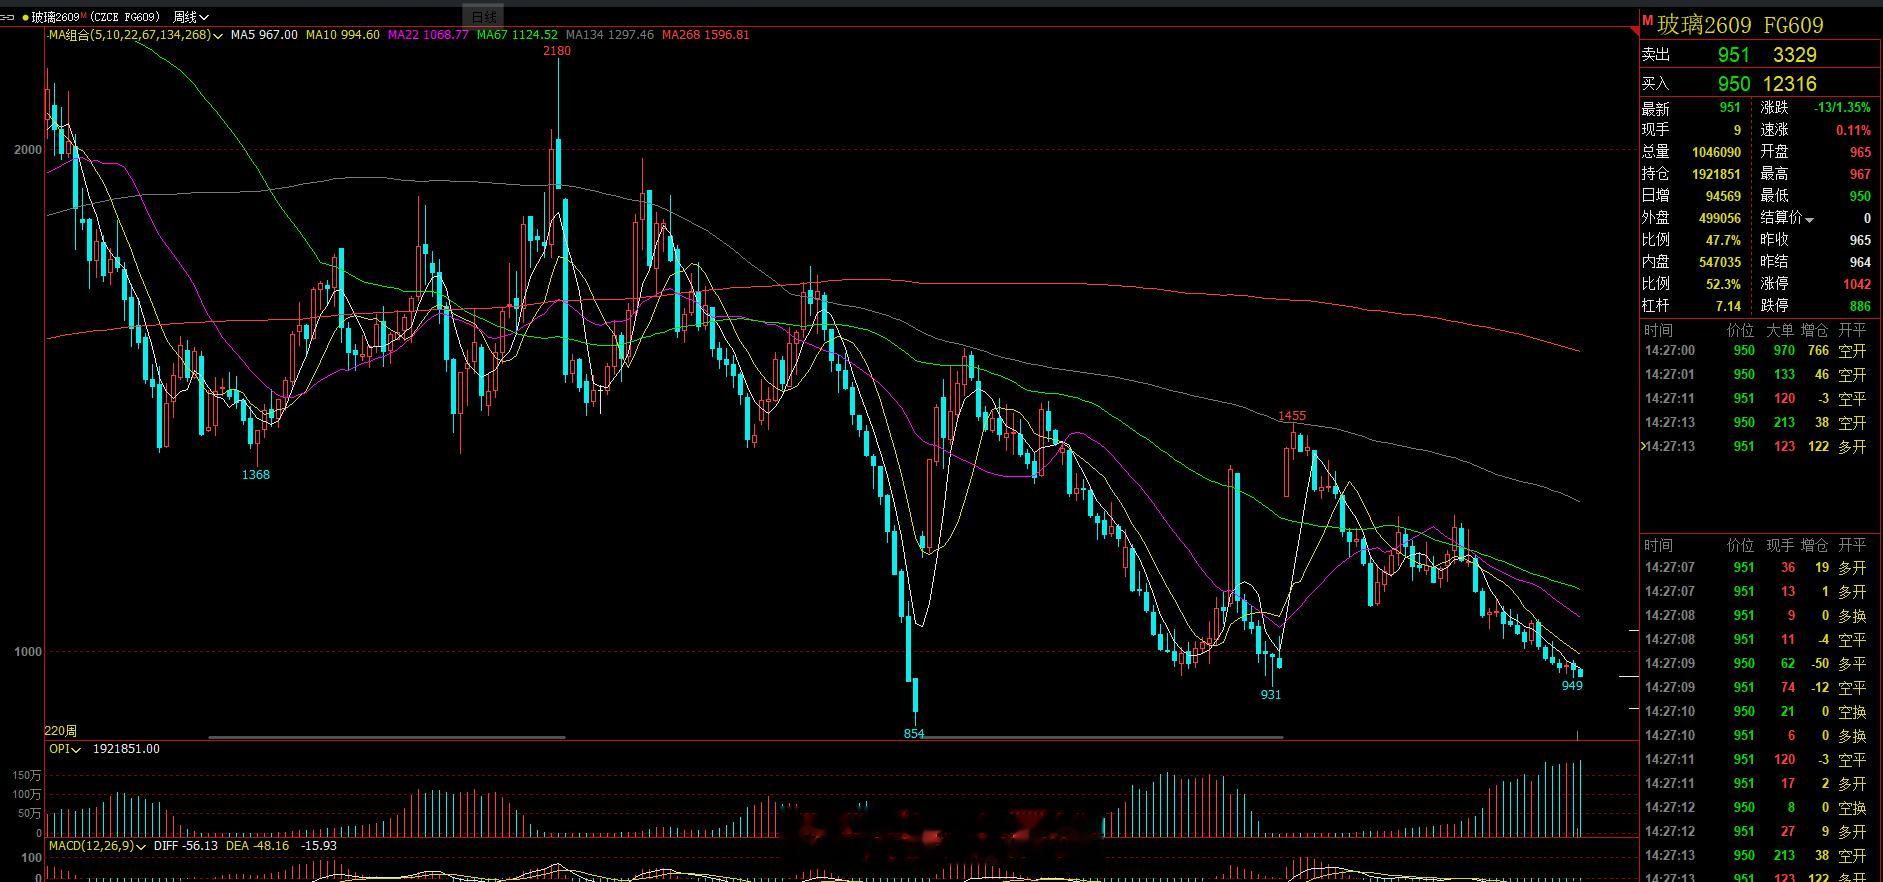Click the MA22 1068.77 label

(427, 35)
